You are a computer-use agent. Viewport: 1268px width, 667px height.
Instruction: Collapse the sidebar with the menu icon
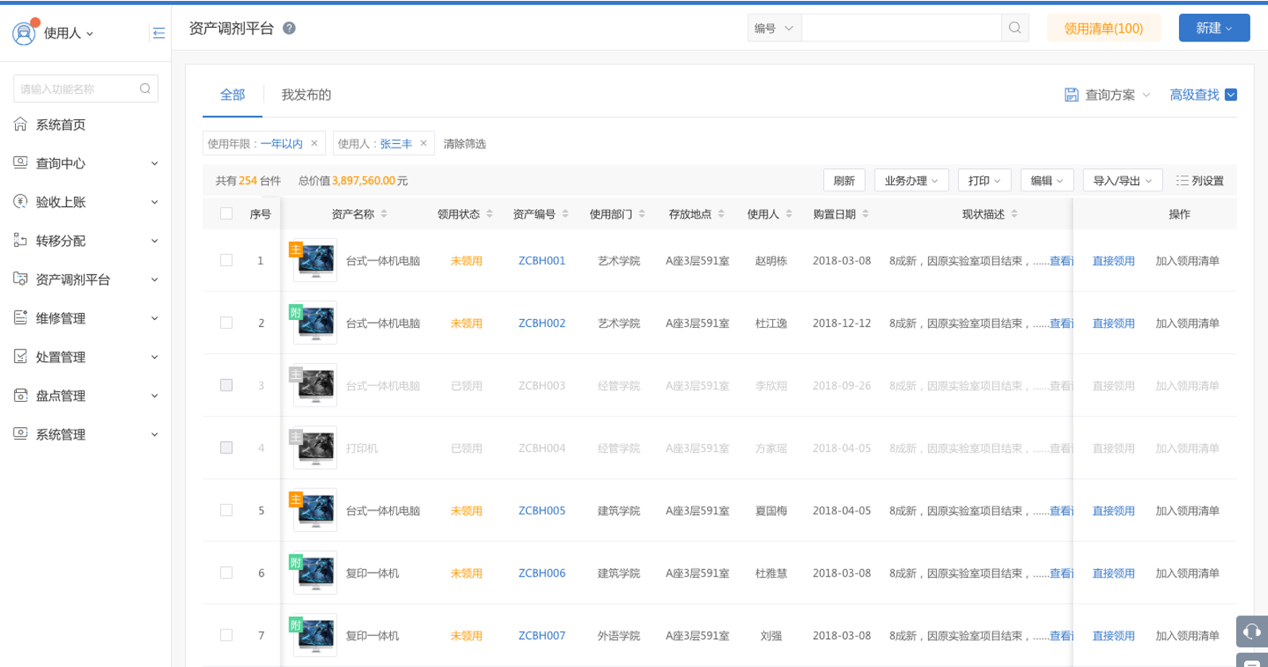pos(158,33)
